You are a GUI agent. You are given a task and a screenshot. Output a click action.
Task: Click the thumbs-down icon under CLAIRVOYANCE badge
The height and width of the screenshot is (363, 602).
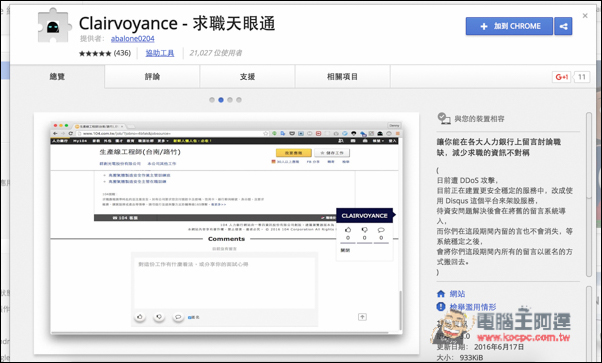click(364, 230)
